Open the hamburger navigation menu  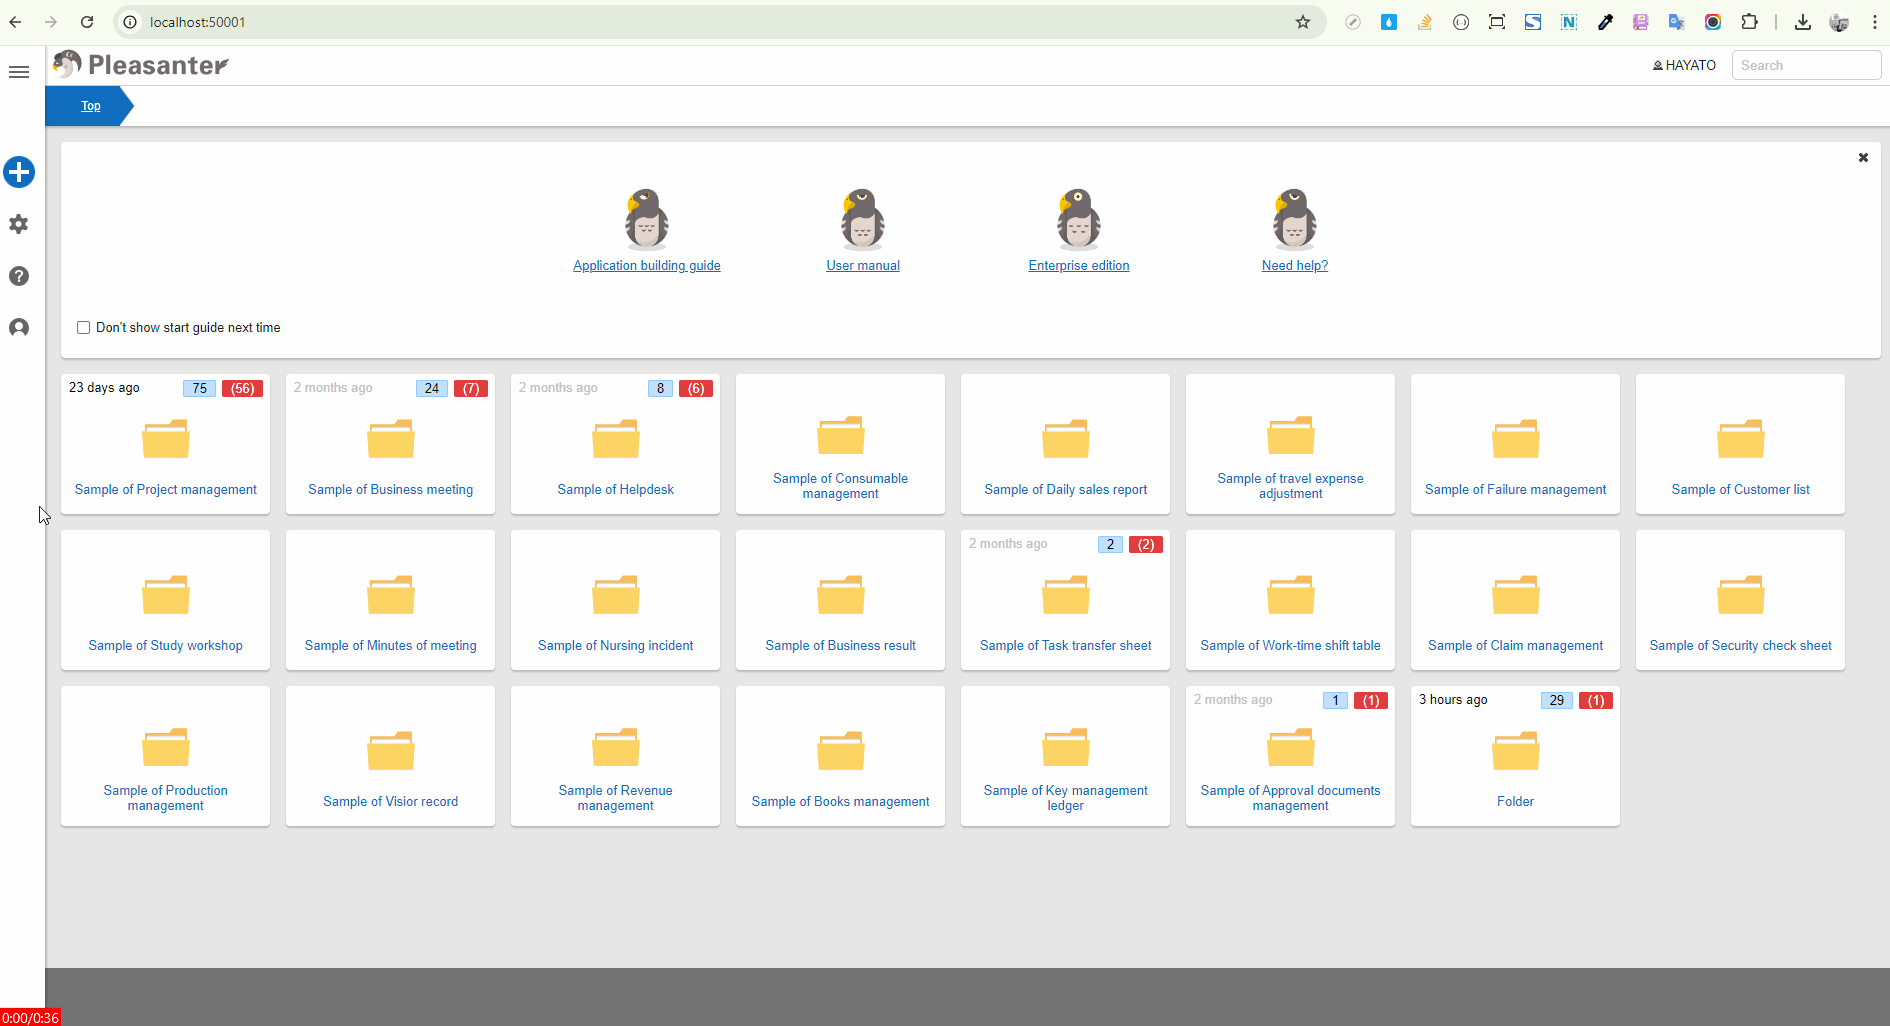coord(18,72)
